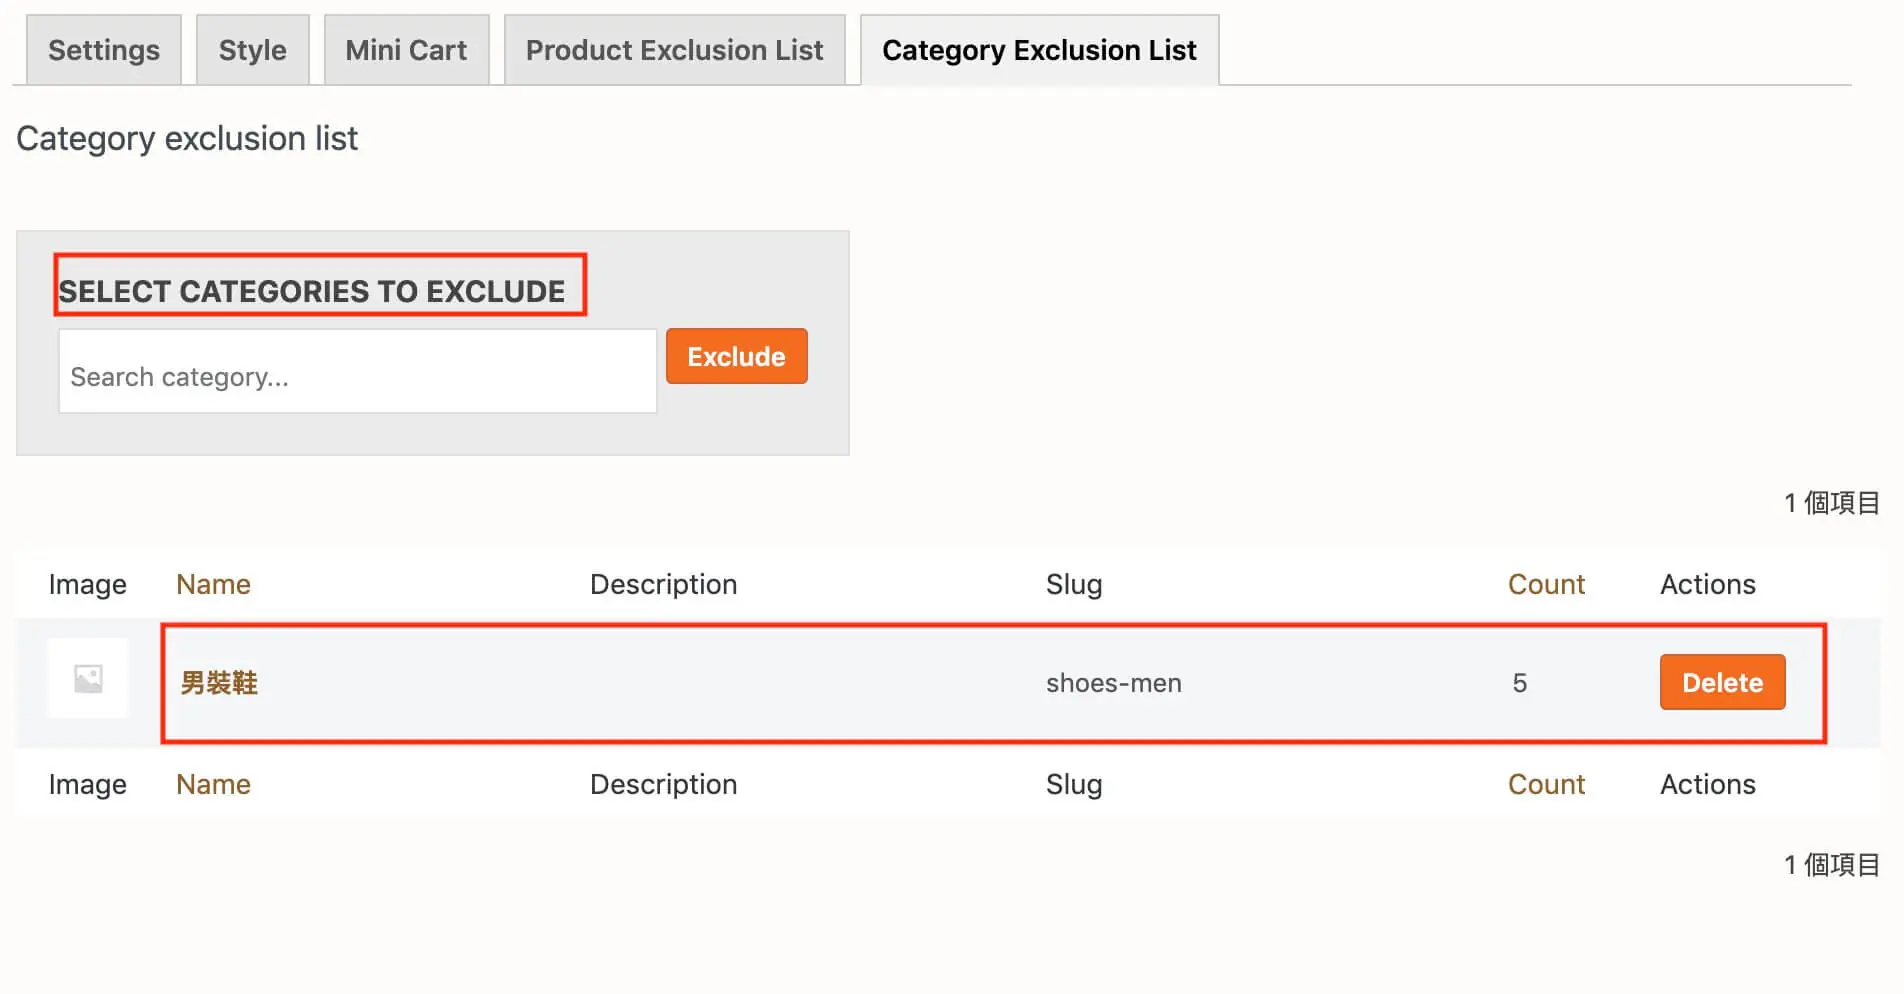Switch to the Style tab
1904x994 pixels.
253,50
